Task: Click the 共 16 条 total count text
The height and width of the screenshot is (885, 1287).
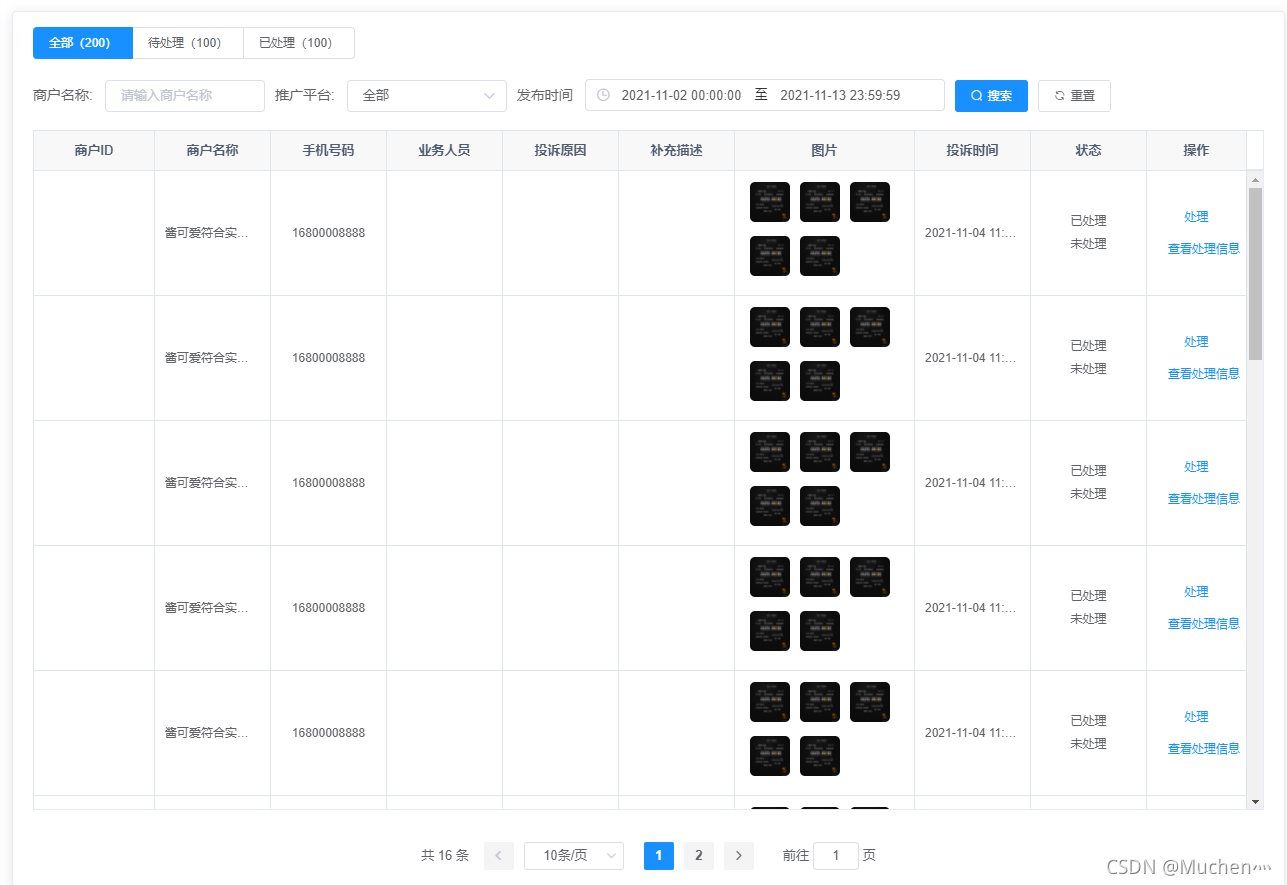Action: point(445,856)
